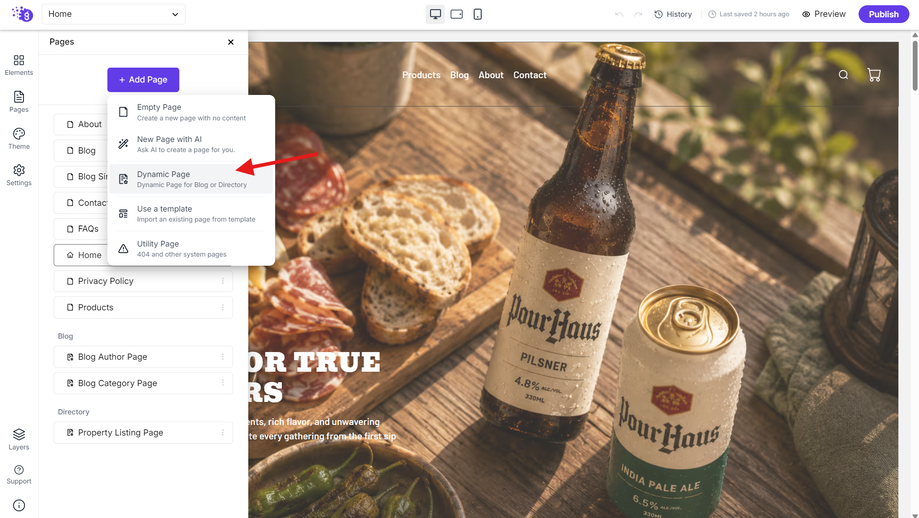Screen dimensions: 919x518
Task: Click Contact link in site navigation
Action: (530, 75)
